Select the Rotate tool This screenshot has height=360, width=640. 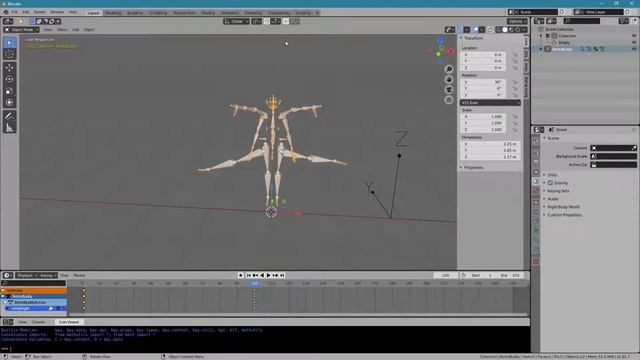pyautogui.click(x=10, y=79)
